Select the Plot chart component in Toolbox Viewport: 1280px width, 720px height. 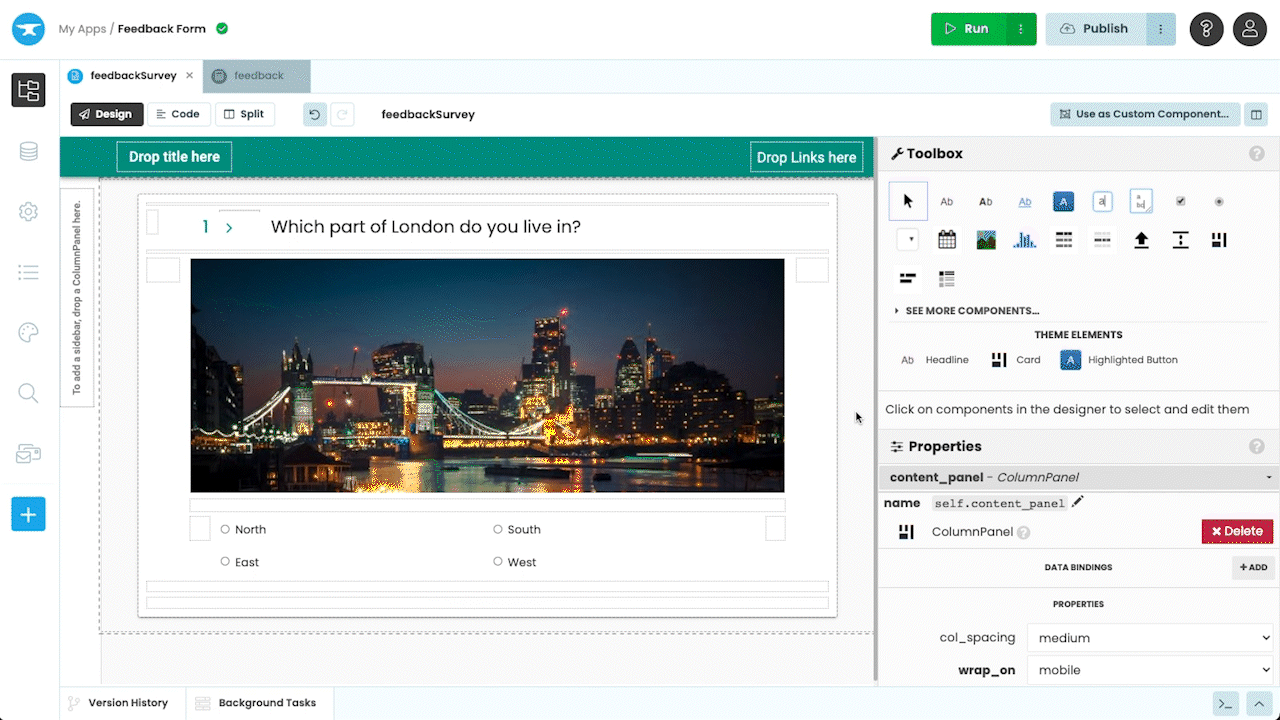(1025, 240)
